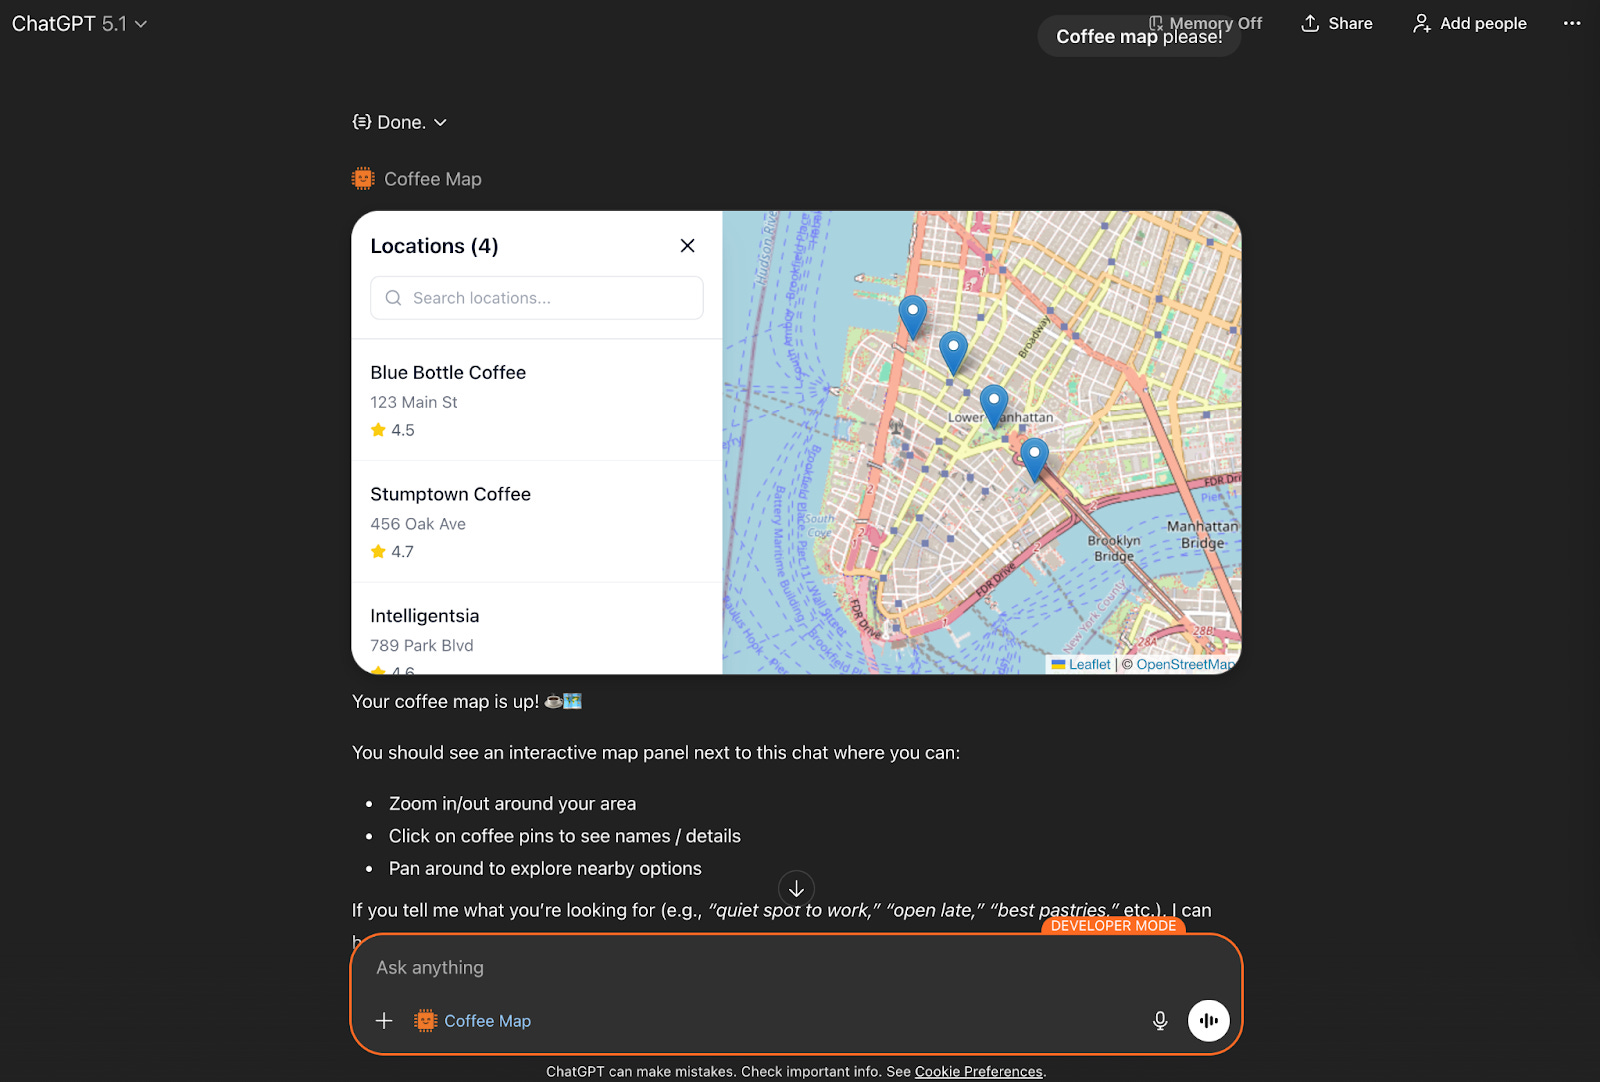Click the Coffee Map title above the widget

click(x=433, y=179)
